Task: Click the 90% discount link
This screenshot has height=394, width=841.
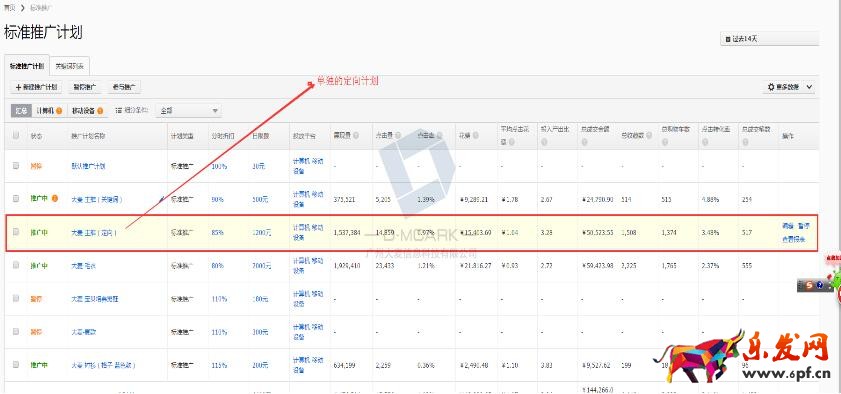Action: [217, 199]
